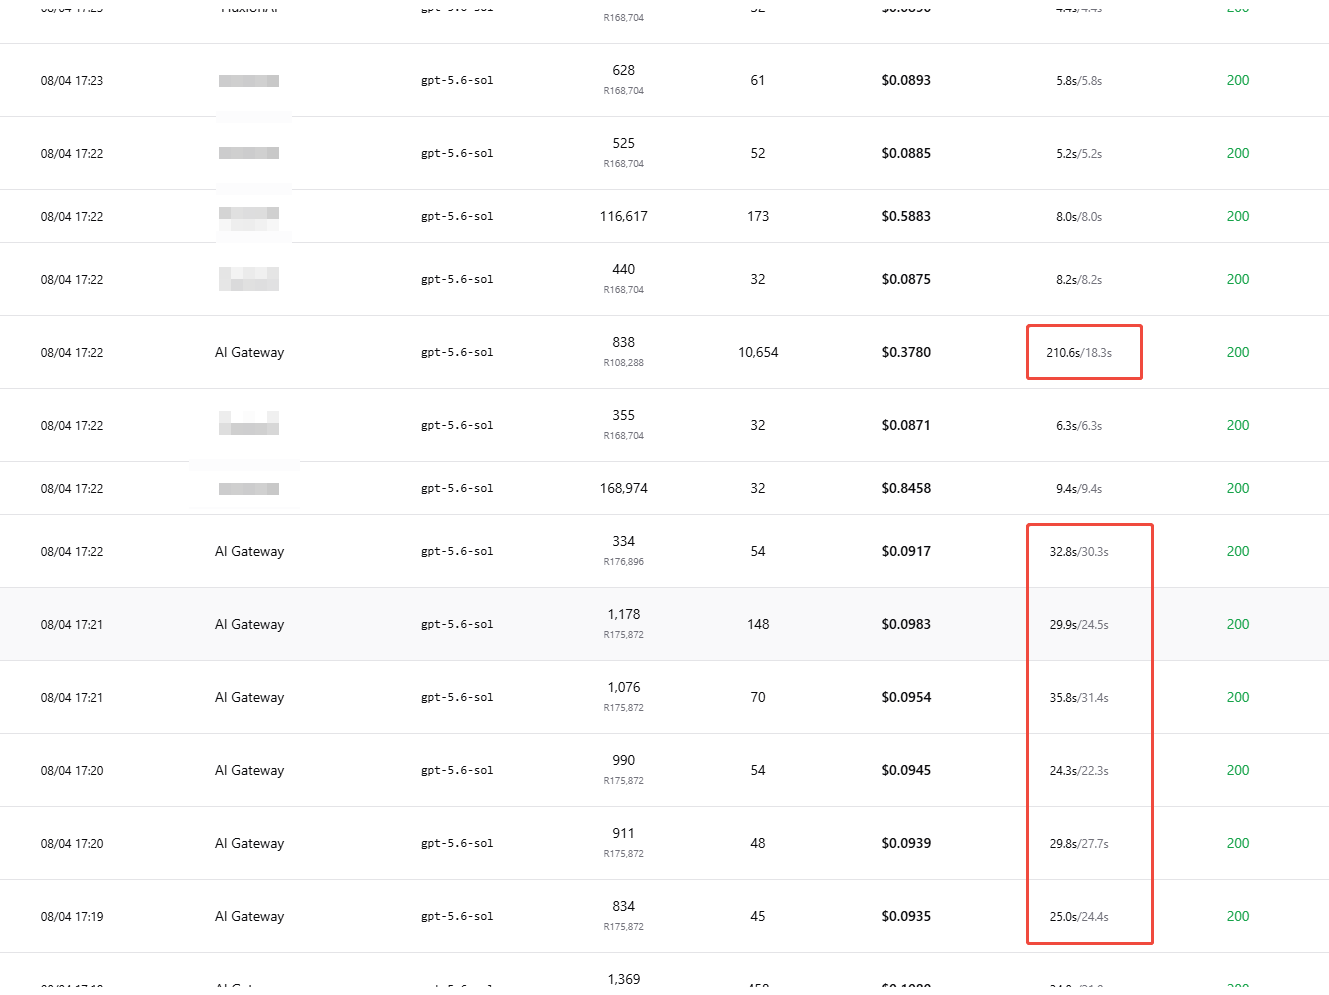The width and height of the screenshot is (1329, 995).
Task: Select the 168,974 input tokens cell
Action: pos(624,488)
